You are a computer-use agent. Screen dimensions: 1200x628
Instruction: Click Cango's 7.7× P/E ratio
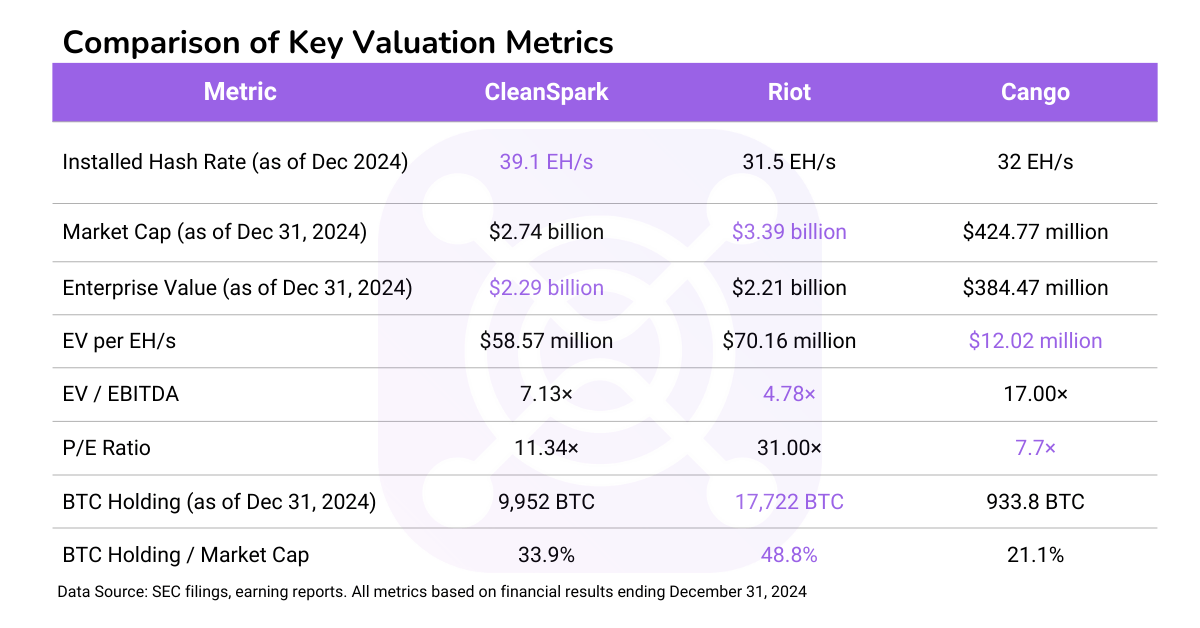coord(1035,447)
